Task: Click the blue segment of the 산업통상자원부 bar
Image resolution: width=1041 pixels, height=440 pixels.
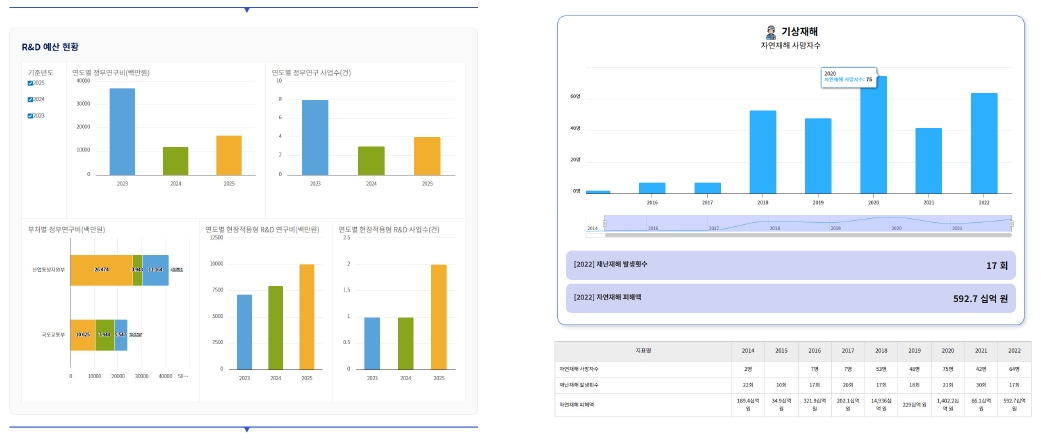Action: pyautogui.click(x=155, y=270)
